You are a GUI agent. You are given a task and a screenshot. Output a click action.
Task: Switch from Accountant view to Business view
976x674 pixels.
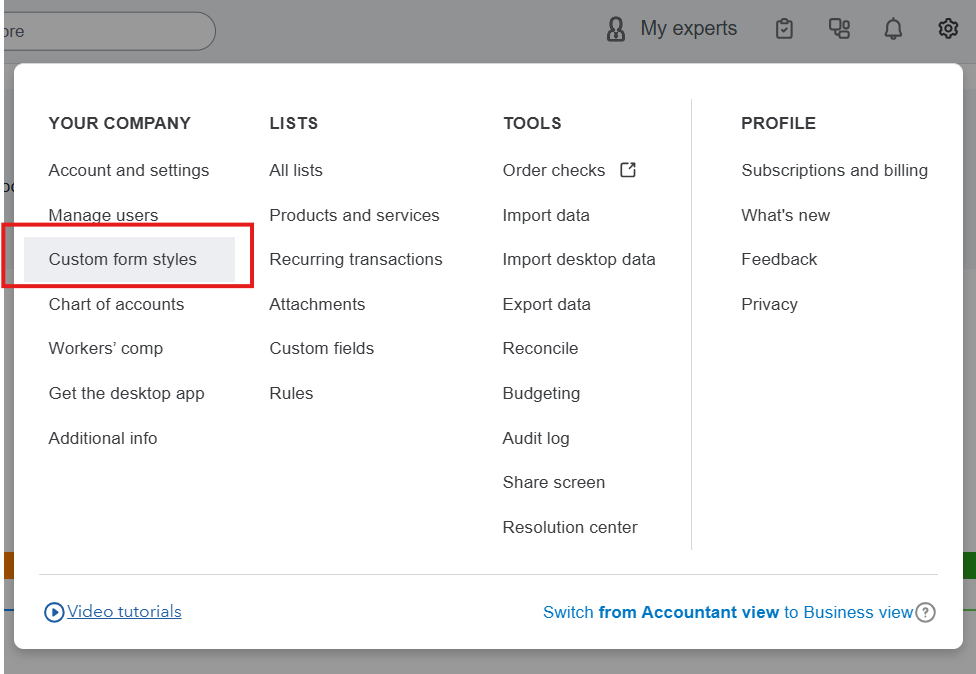coord(727,612)
